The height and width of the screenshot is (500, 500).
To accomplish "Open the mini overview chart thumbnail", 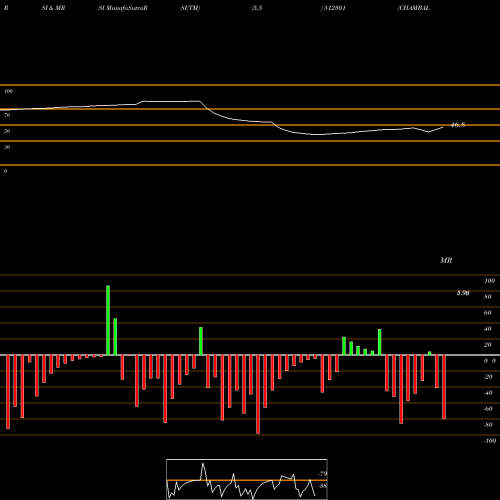I will 247,479.
